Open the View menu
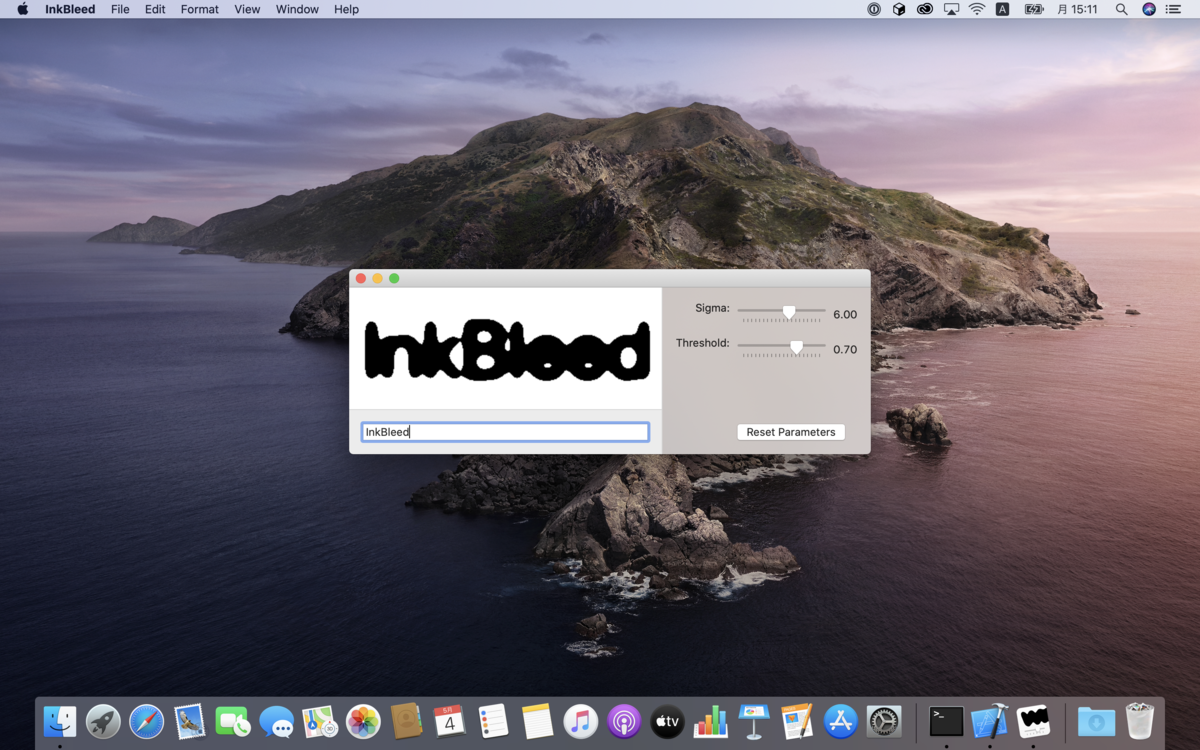This screenshot has width=1200, height=750. (247, 9)
